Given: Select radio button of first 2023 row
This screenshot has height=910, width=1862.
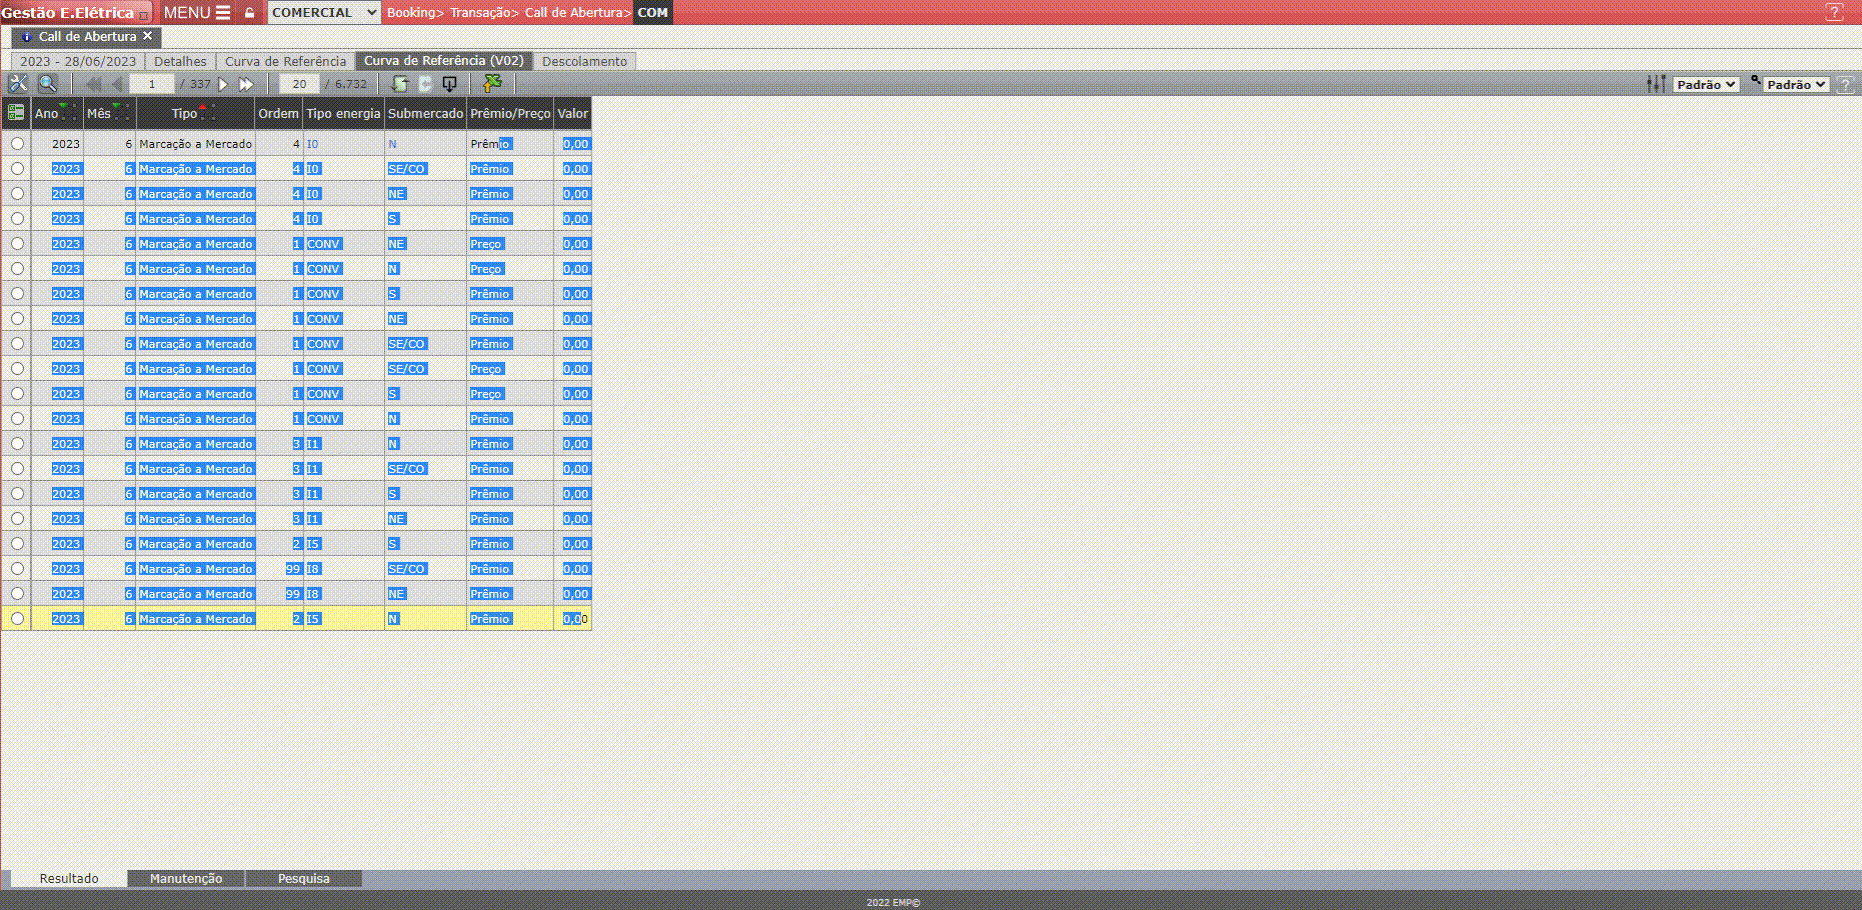Looking at the screenshot, I should point(17,144).
